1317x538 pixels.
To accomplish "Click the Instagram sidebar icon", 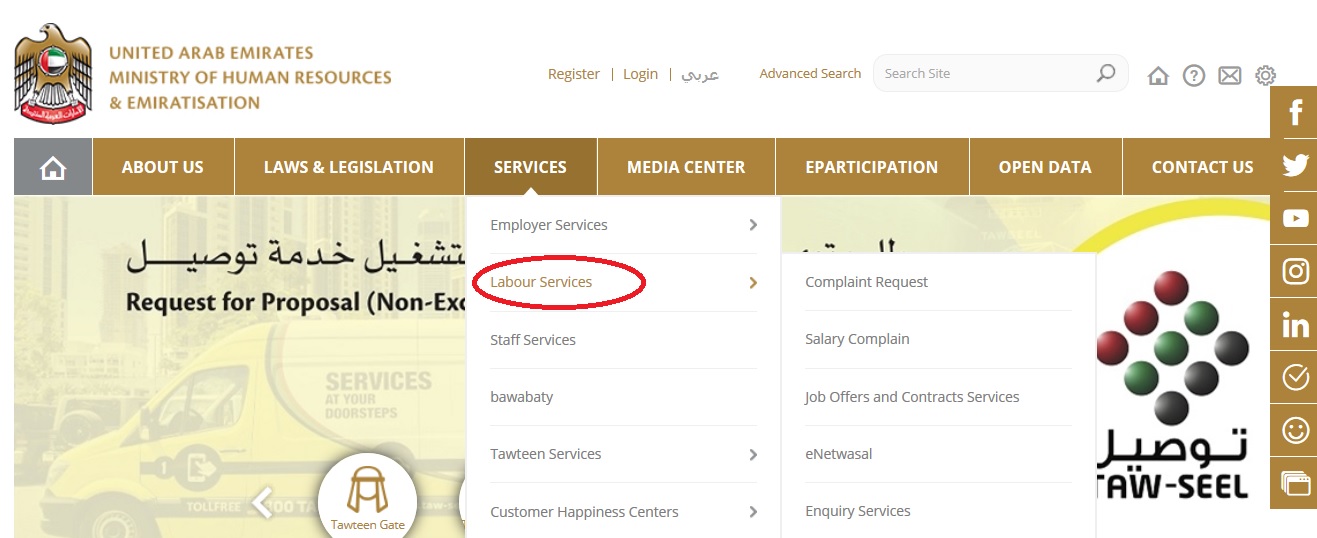I will 1295,271.
